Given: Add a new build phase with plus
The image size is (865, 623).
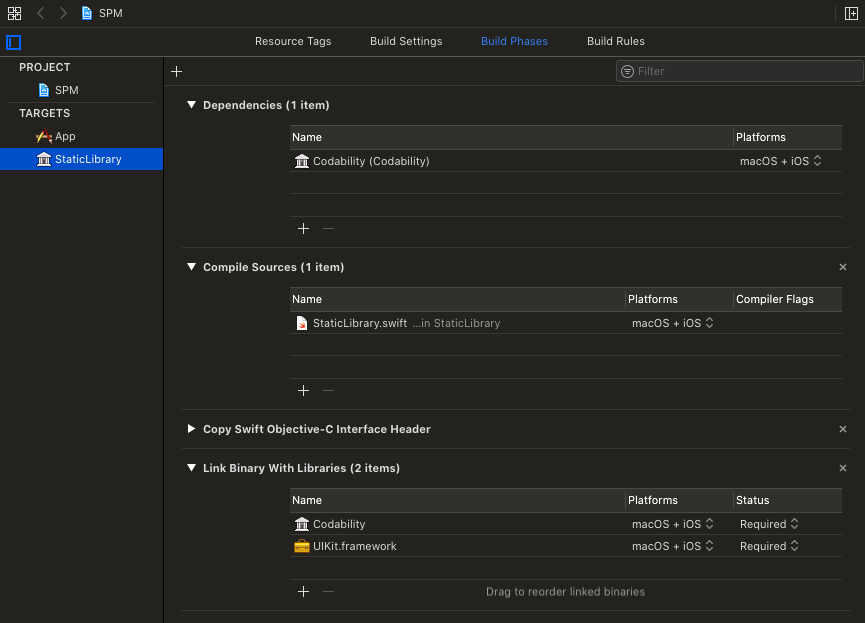Looking at the screenshot, I should [177, 71].
